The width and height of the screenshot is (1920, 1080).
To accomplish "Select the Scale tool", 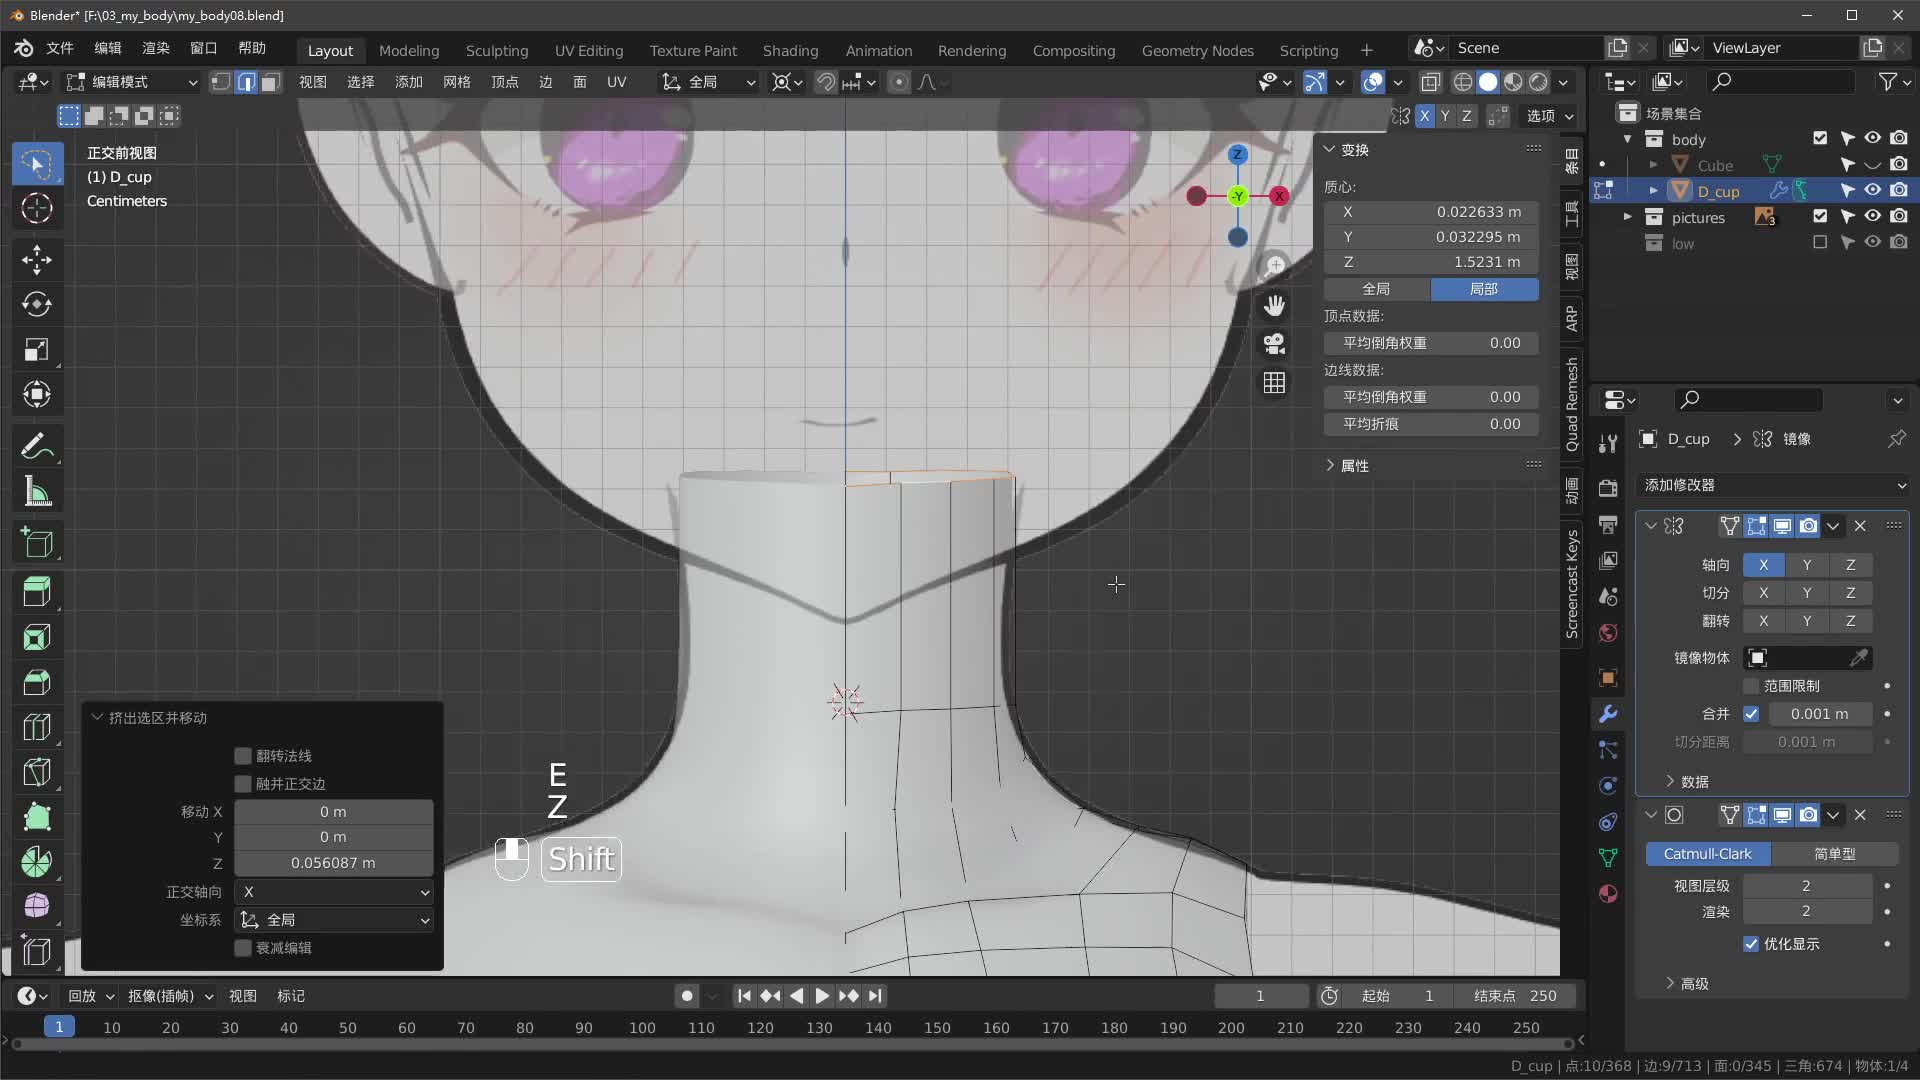I will 37,349.
